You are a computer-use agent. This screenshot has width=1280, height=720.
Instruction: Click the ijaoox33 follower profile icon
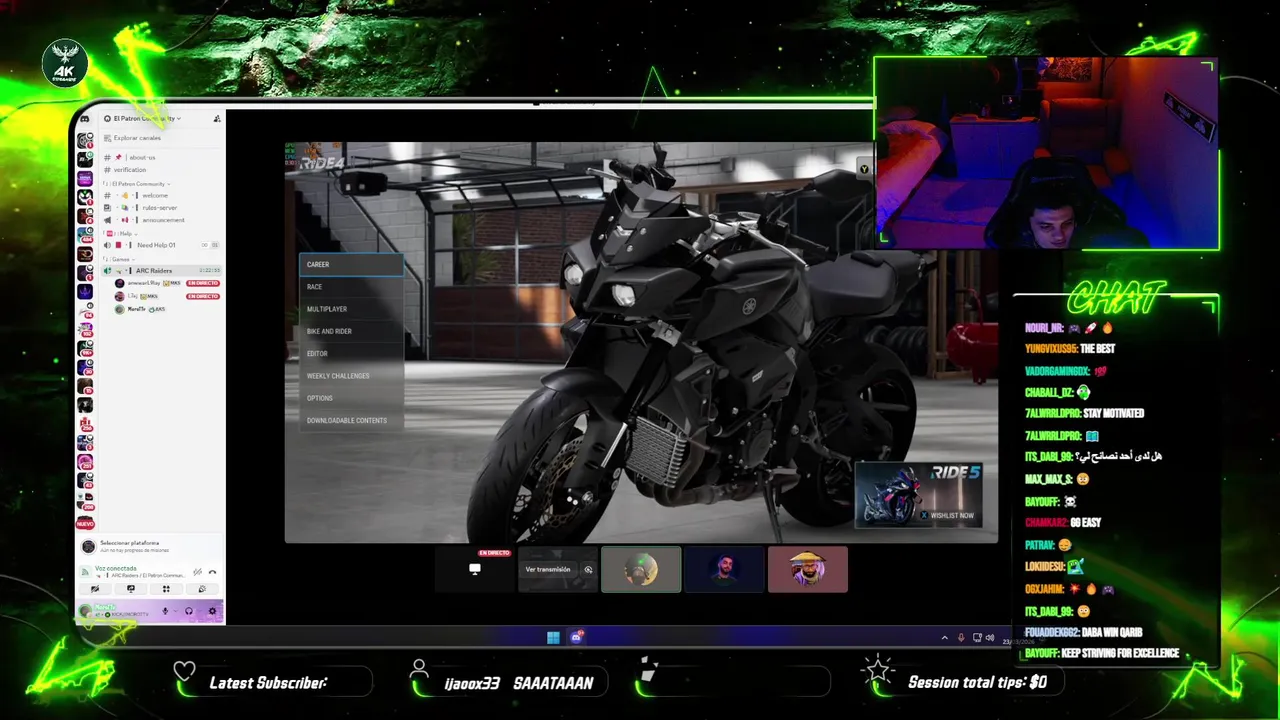pyautogui.click(x=420, y=670)
